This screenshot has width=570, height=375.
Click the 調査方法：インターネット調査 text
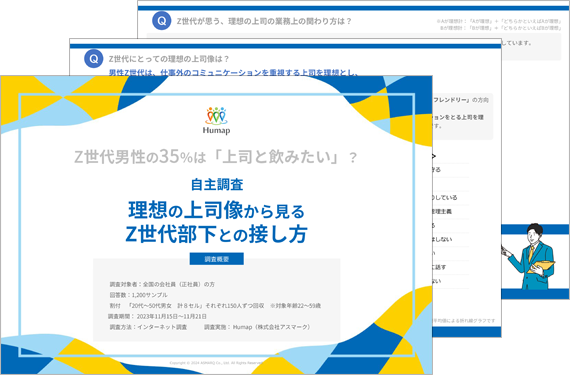pos(148,327)
